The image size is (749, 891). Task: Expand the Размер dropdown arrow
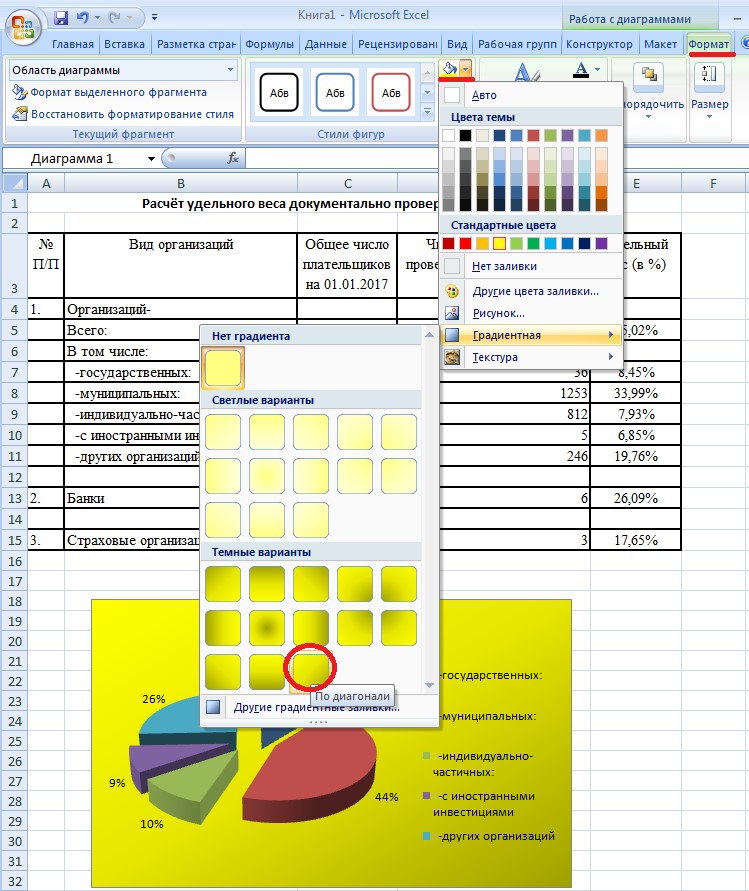[x=709, y=117]
